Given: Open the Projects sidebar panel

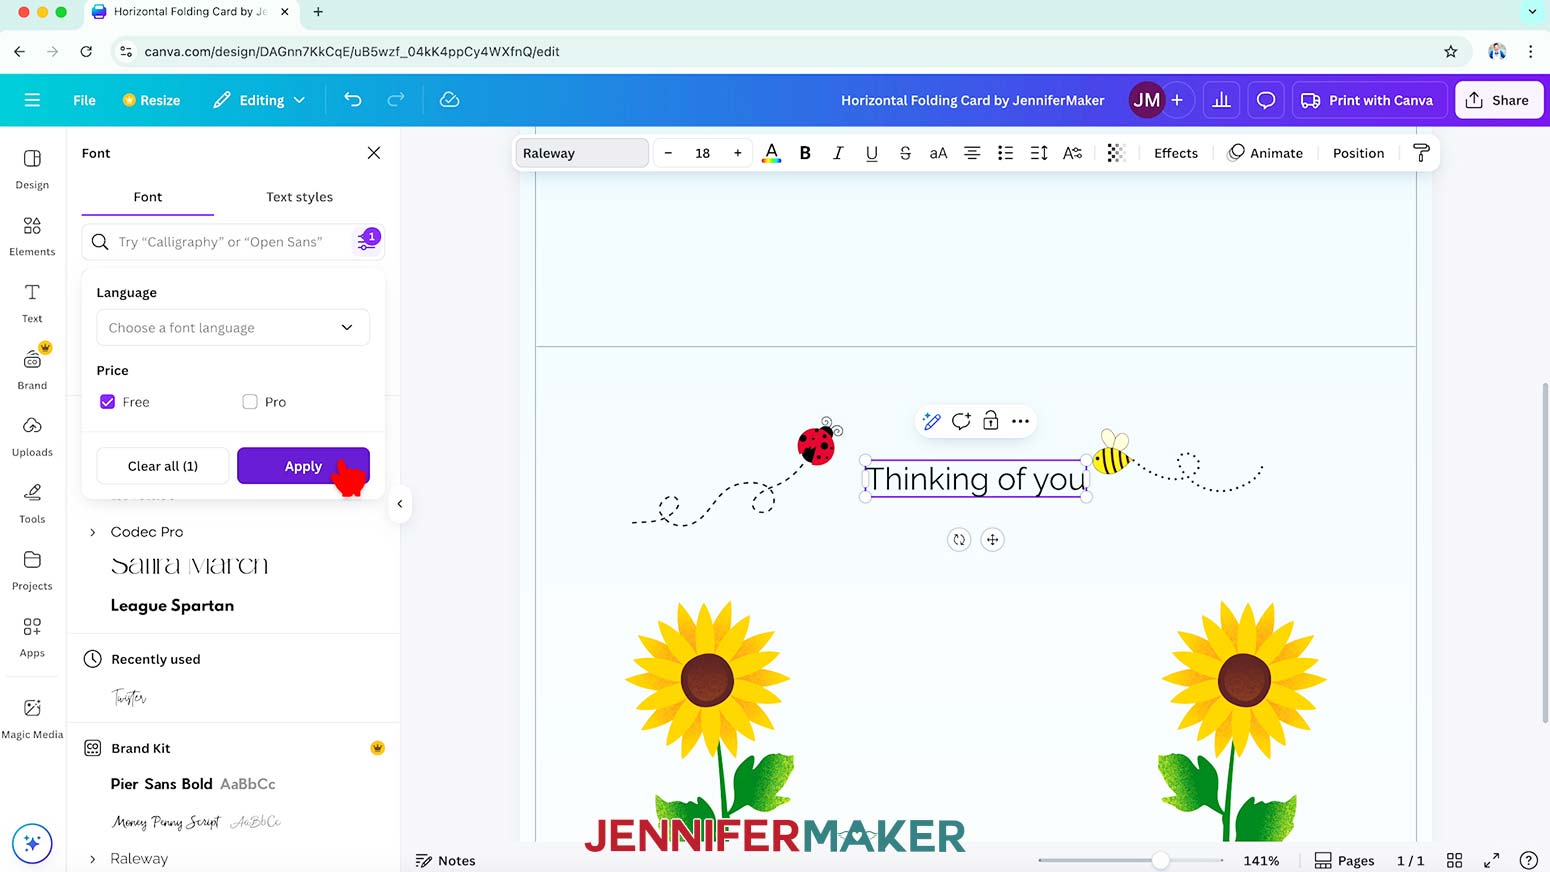Looking at the screenshot, I should coord(32,570).
